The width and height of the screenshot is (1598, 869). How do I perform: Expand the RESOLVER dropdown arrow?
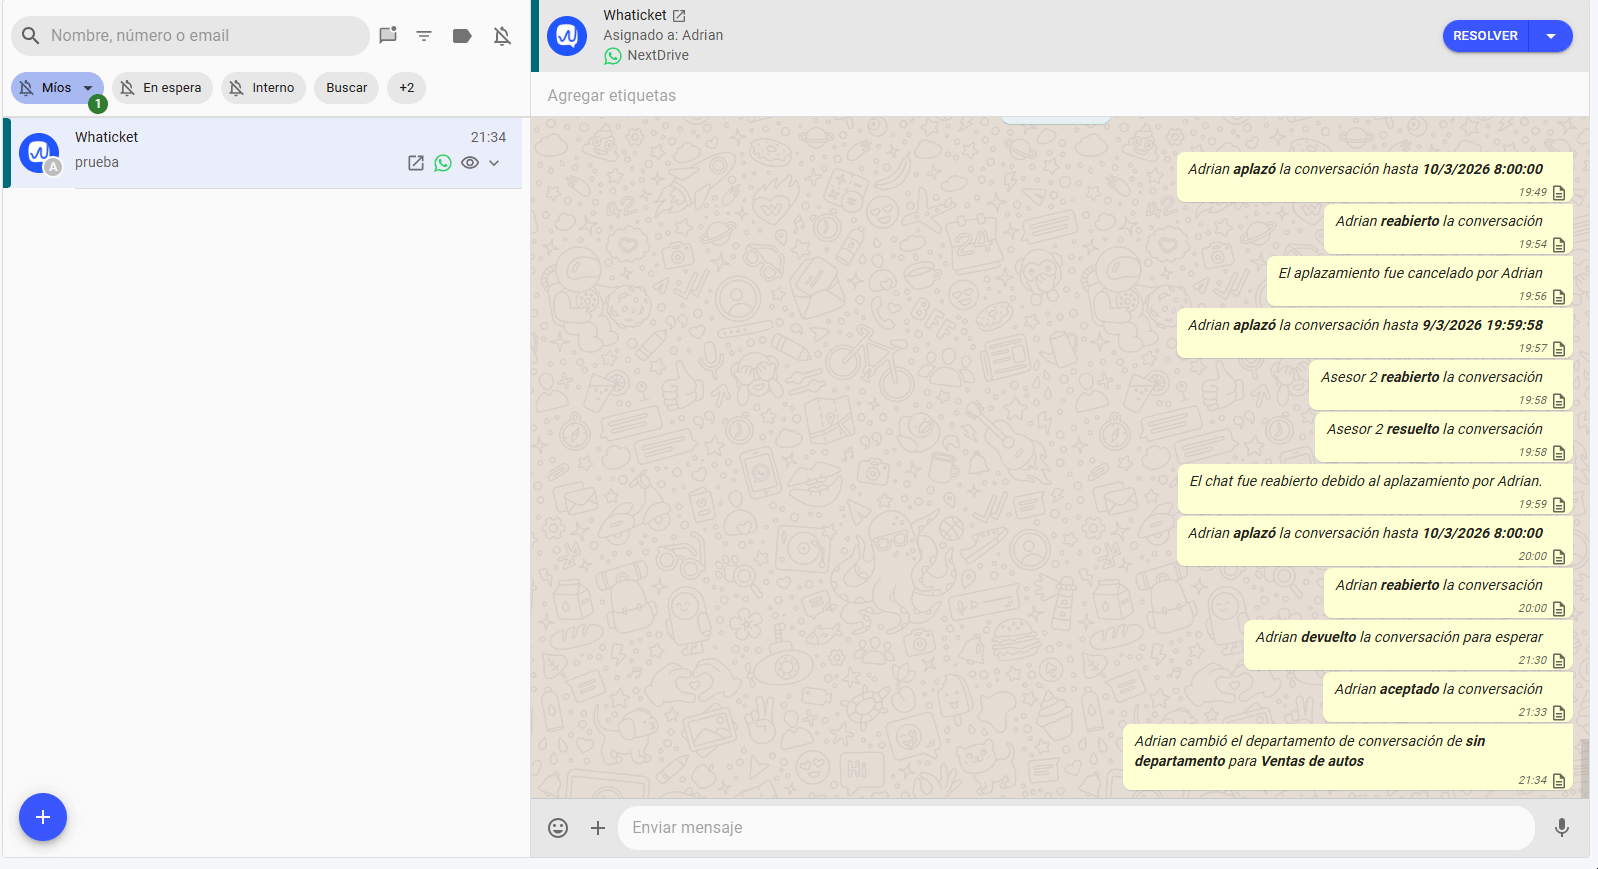(1551, 36)
